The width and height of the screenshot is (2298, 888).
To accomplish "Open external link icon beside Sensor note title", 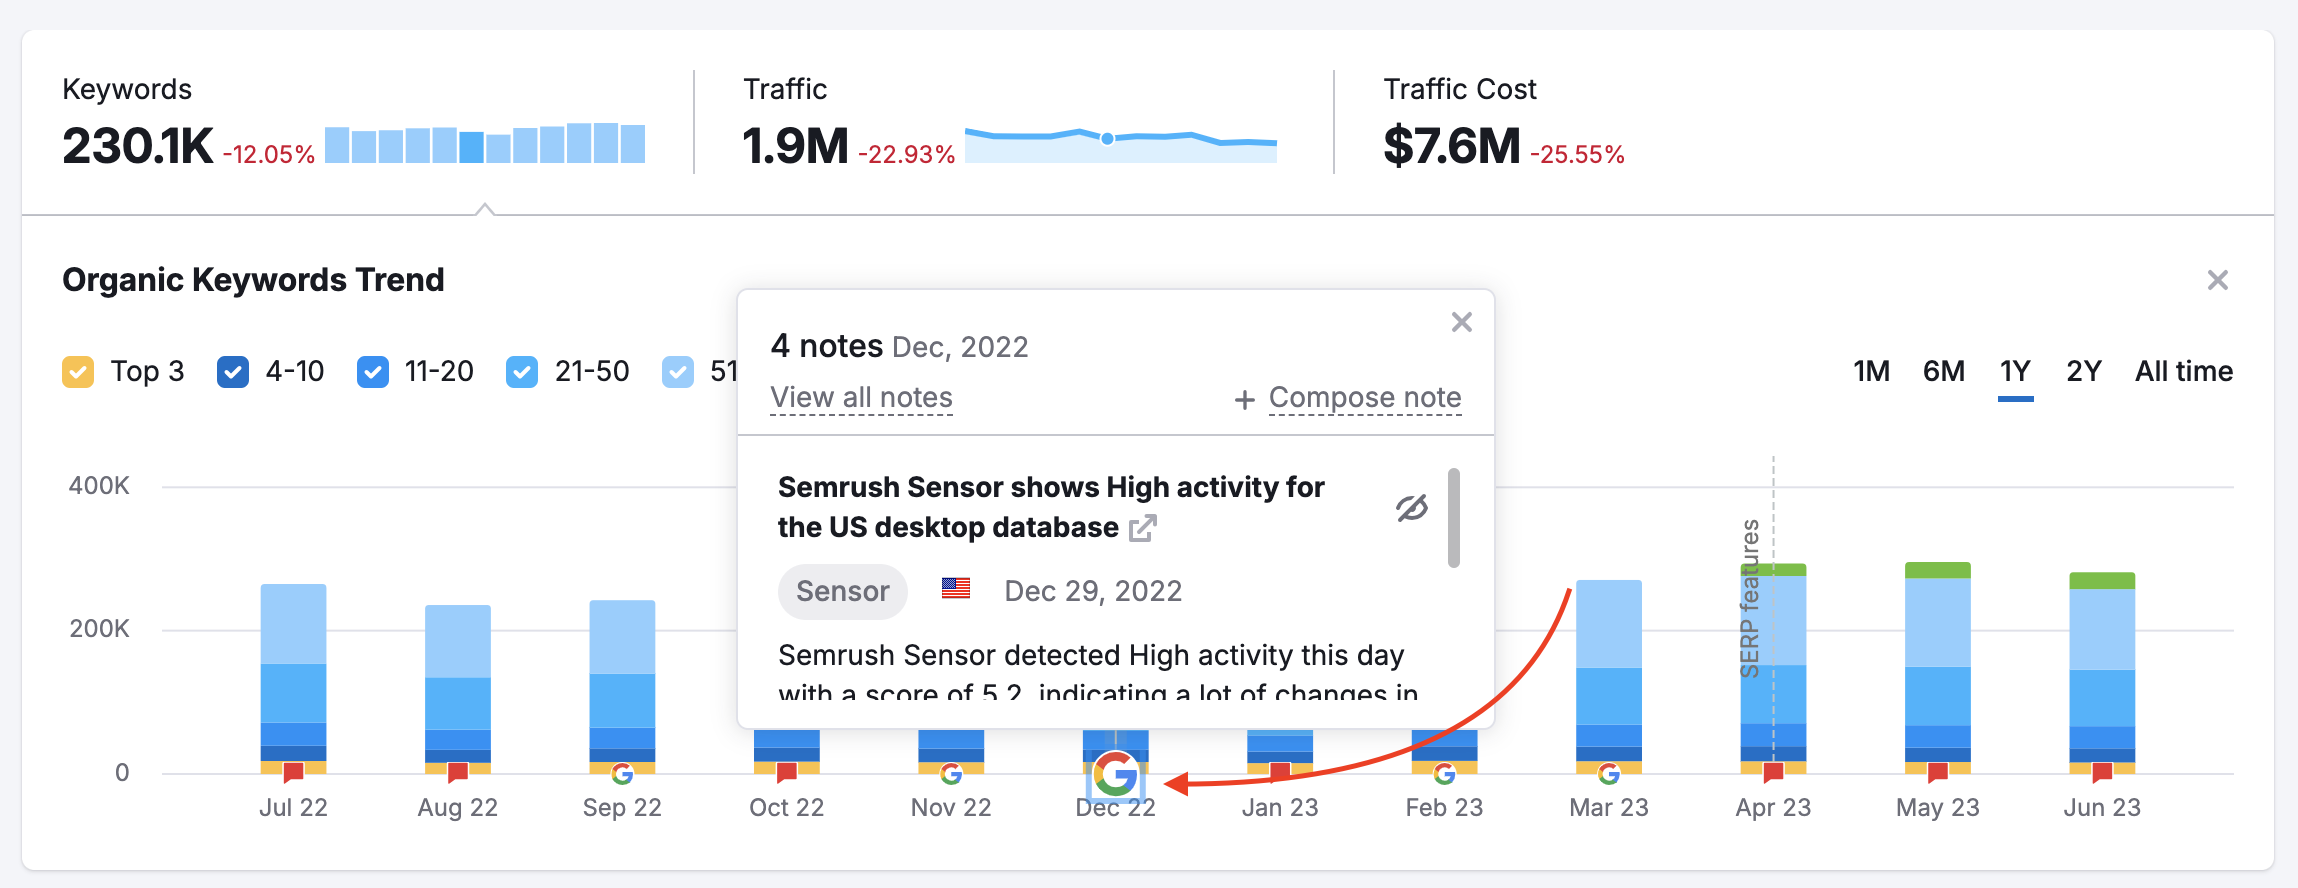I will (x=1142, y=528).
